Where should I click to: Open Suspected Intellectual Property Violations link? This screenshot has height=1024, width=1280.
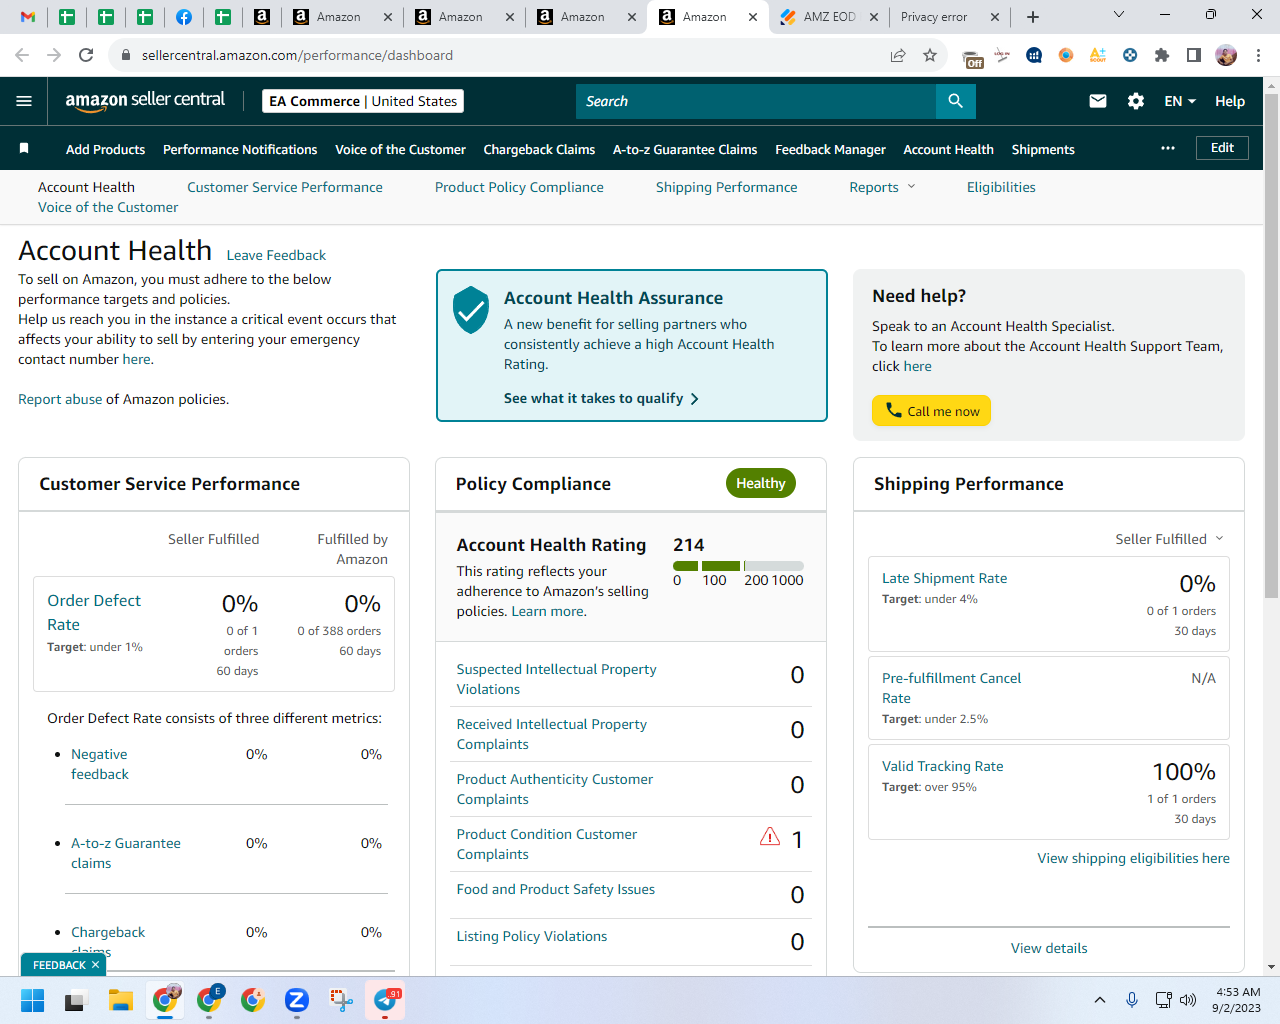point(556,679)
